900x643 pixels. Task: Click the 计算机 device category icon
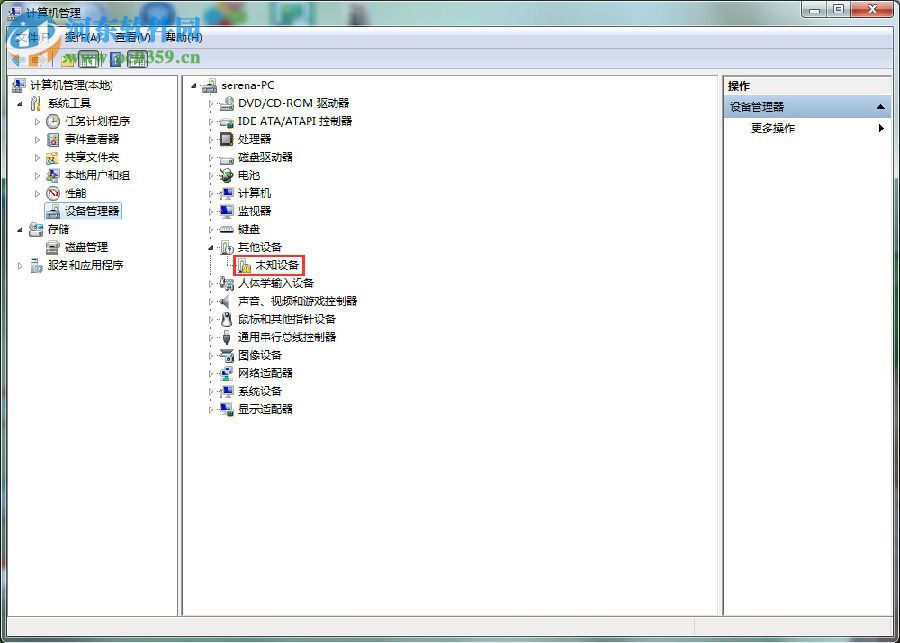pyautogui.click(x=227, y=193)
